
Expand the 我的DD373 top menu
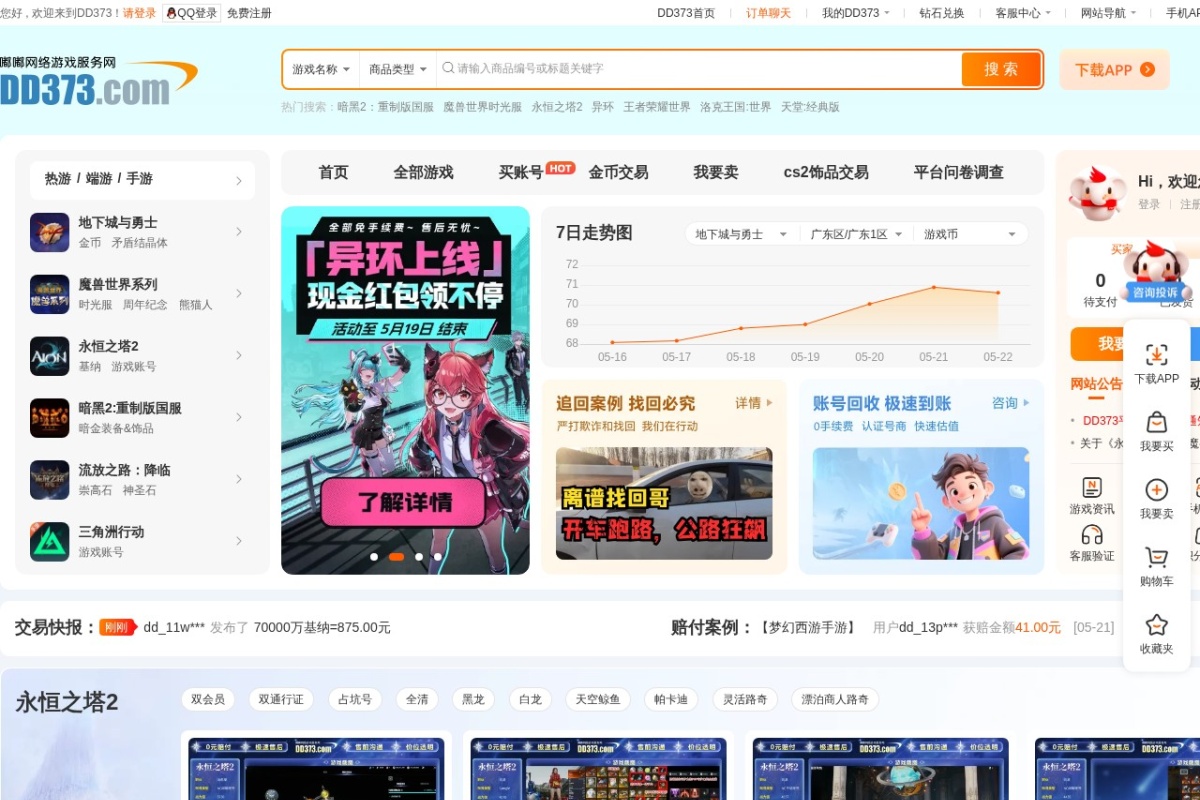tap(856, 13)
